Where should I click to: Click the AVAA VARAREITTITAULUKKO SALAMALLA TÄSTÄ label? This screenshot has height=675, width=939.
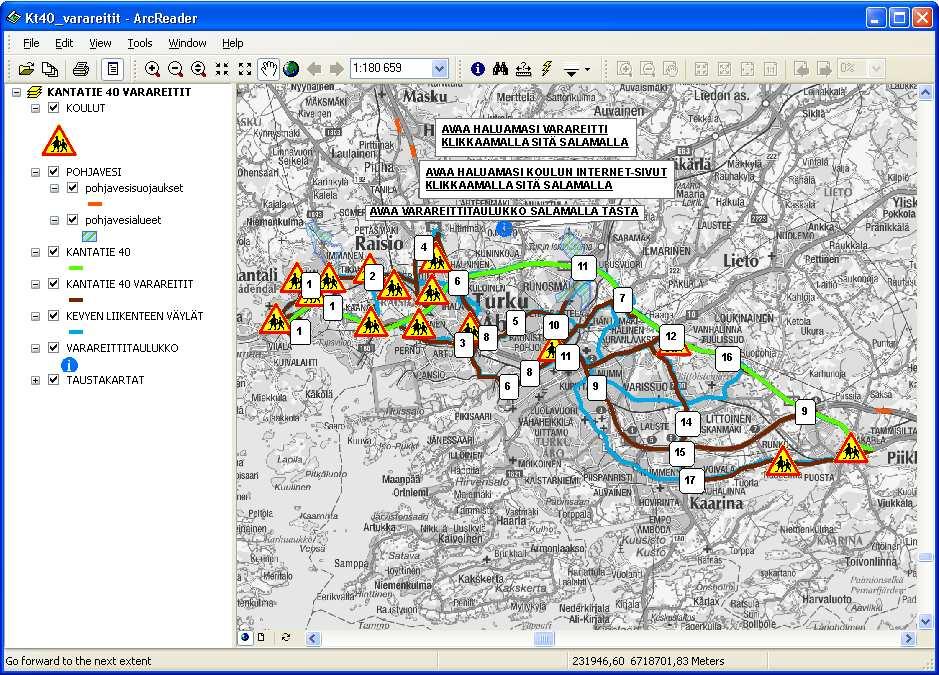click(x=504, y=211)
